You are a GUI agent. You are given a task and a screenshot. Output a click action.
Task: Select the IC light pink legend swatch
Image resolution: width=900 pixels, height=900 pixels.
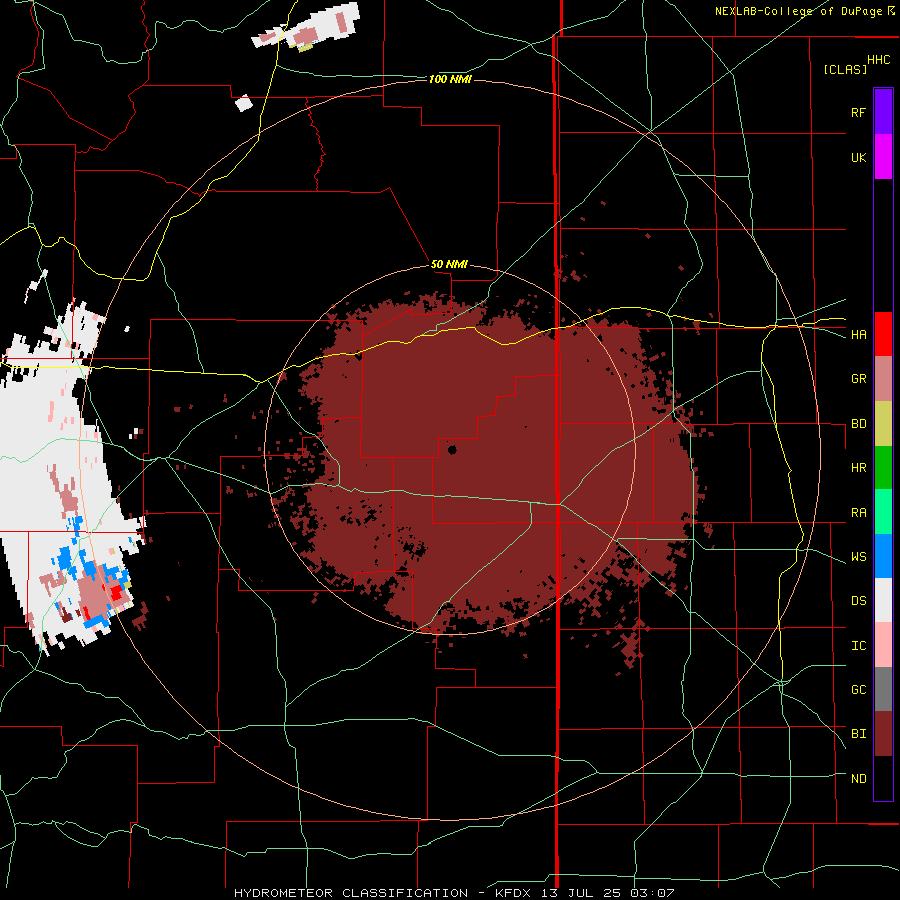point(883,645)
